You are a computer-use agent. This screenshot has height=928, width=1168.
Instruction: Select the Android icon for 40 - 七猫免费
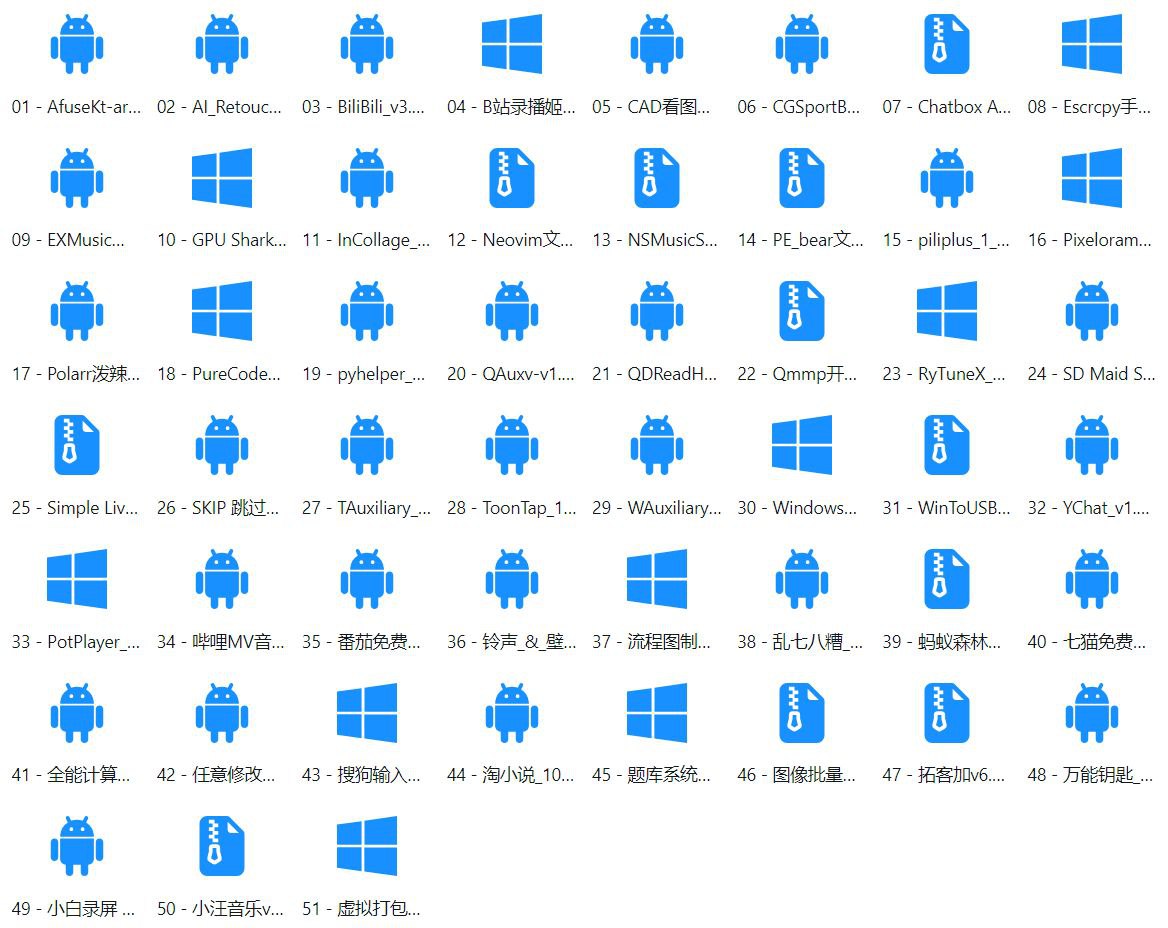1092,579
